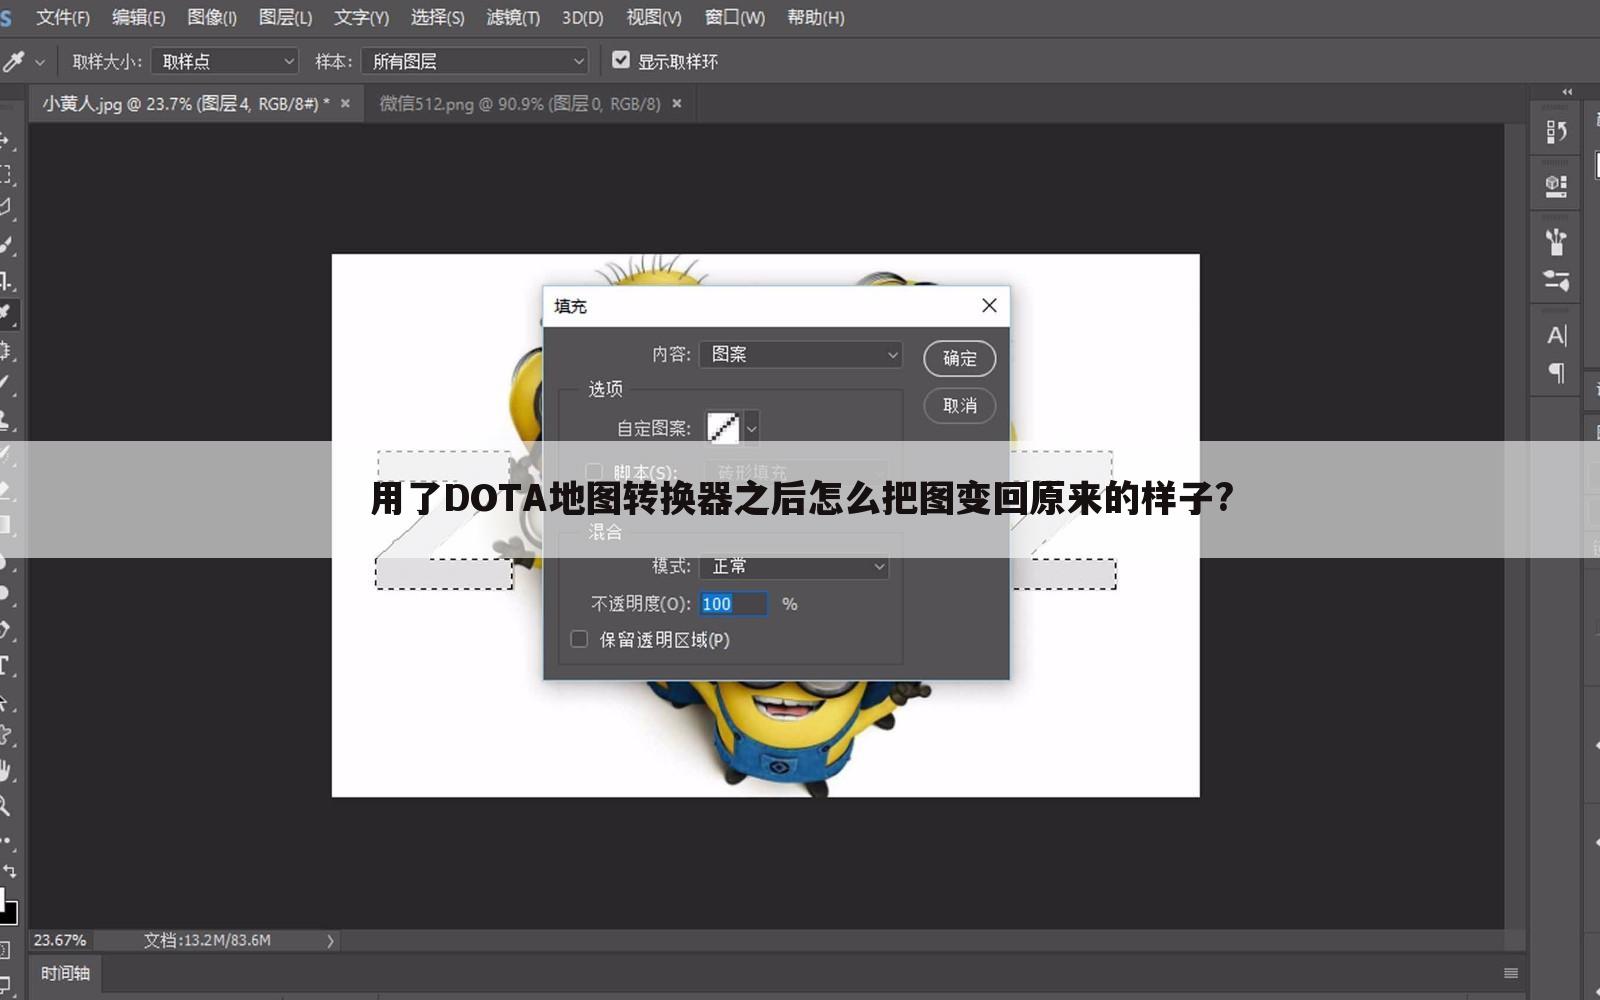1600x1000 pixels.
Task: Open the 选择(S) menu
Action: pos(437,18)
